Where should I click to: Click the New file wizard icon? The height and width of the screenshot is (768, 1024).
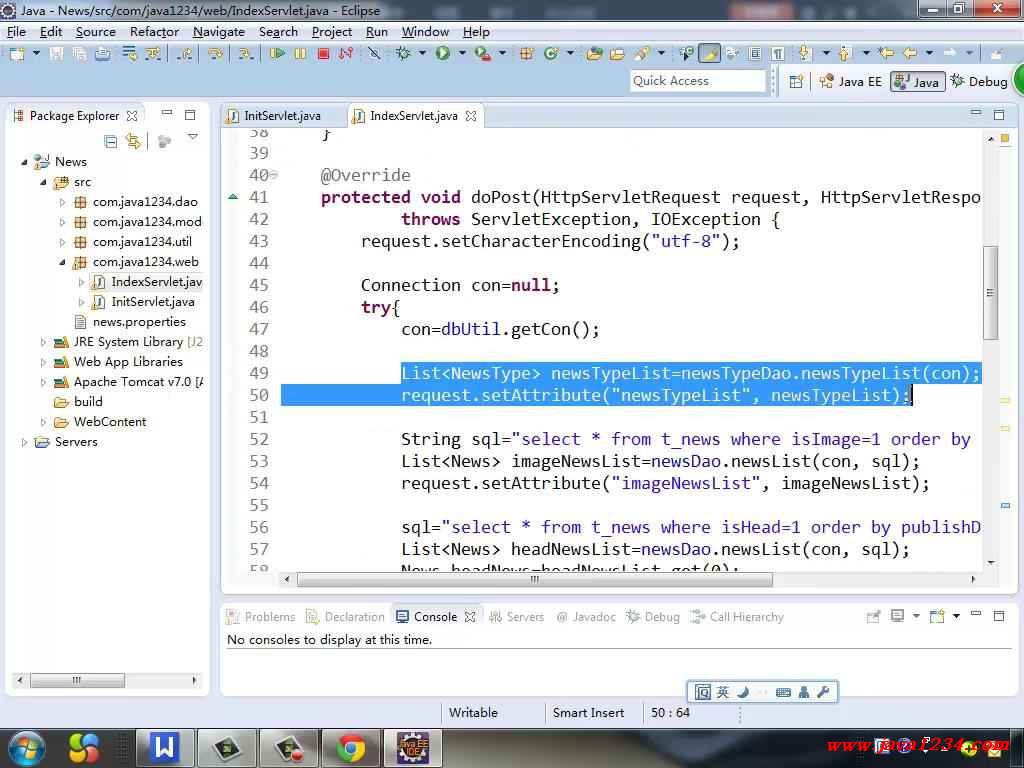(x=16, y=54)
